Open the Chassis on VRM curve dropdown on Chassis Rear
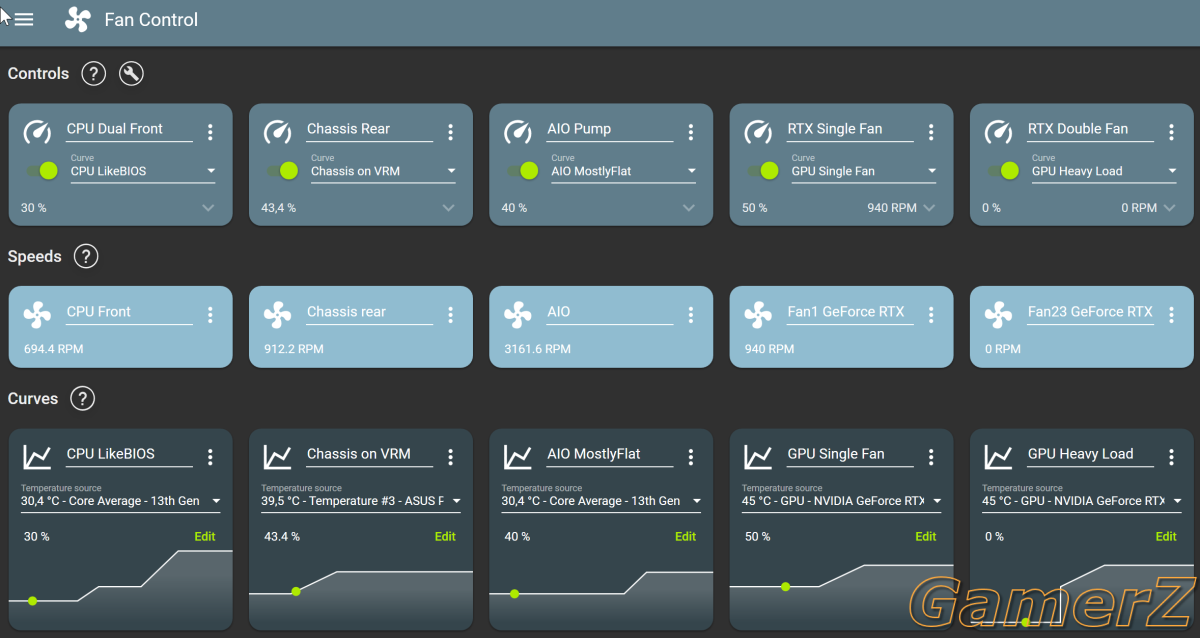 point(384,171)
